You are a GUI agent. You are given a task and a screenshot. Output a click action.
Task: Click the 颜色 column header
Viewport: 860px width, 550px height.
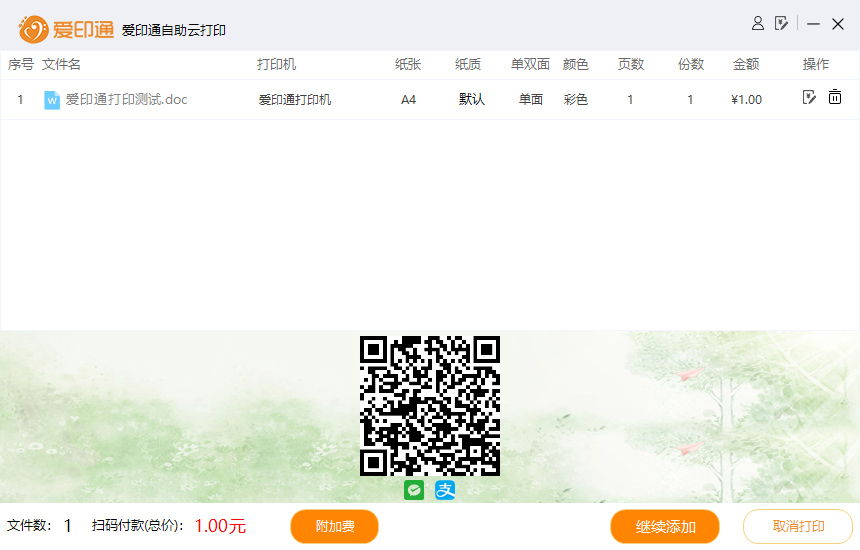click(575, 64)
